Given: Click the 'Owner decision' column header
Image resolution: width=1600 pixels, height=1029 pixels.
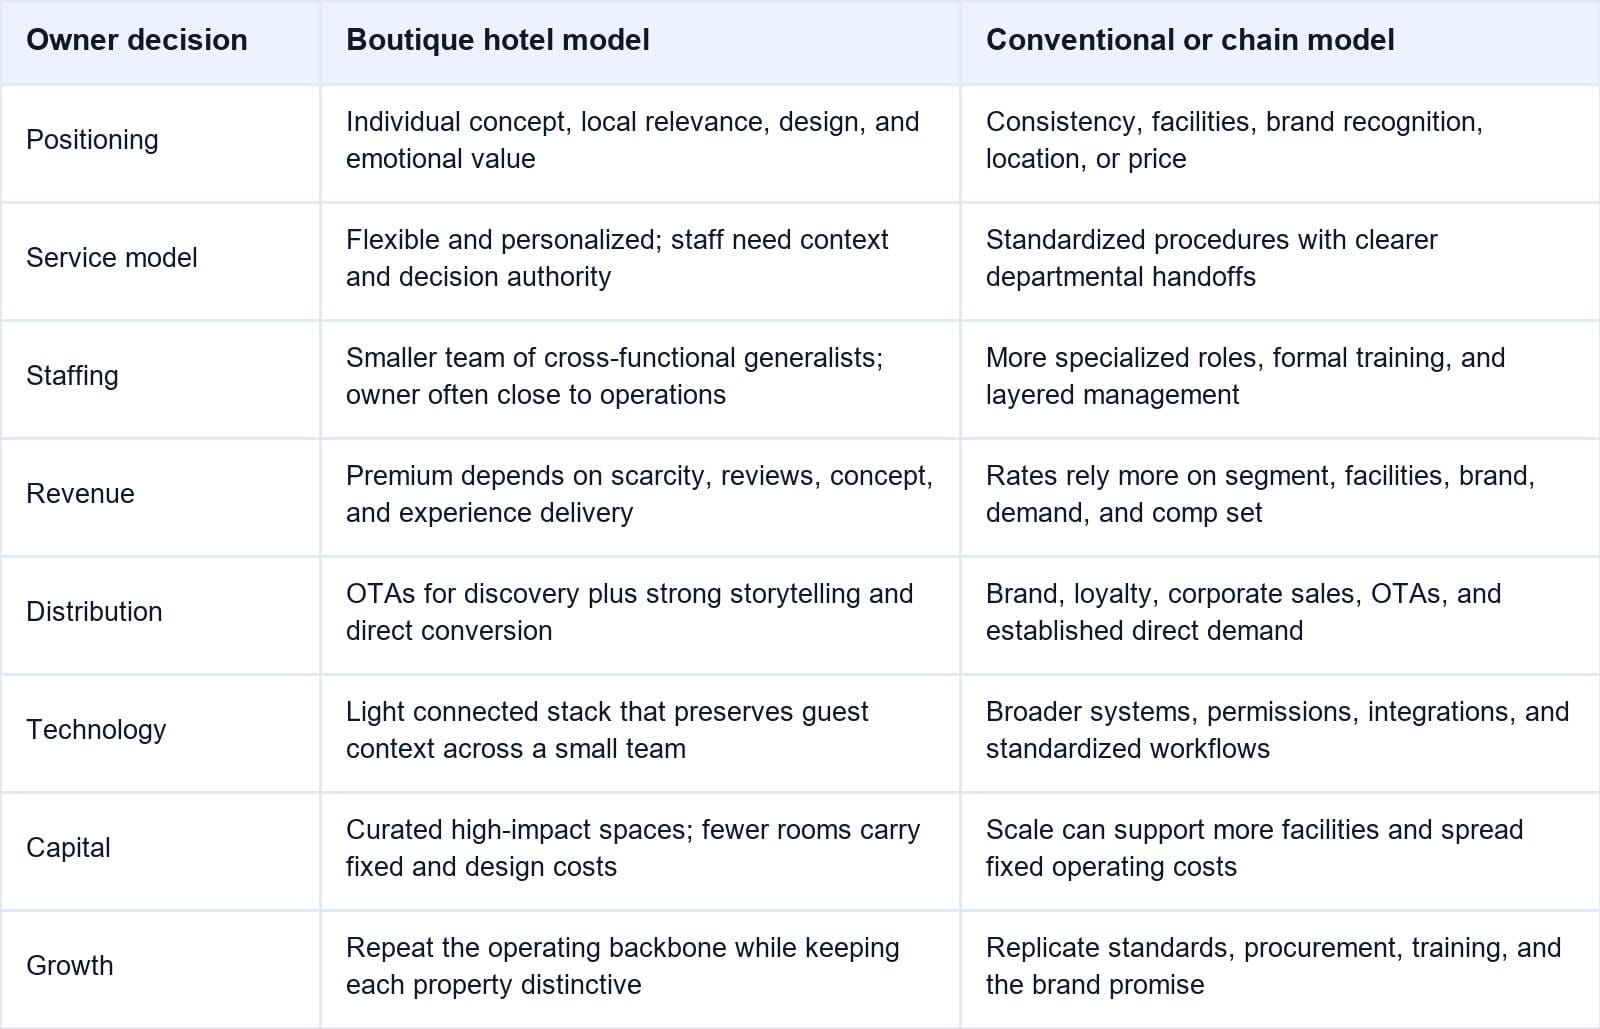Looking at the screenshot, I should (x=137, y=40).
